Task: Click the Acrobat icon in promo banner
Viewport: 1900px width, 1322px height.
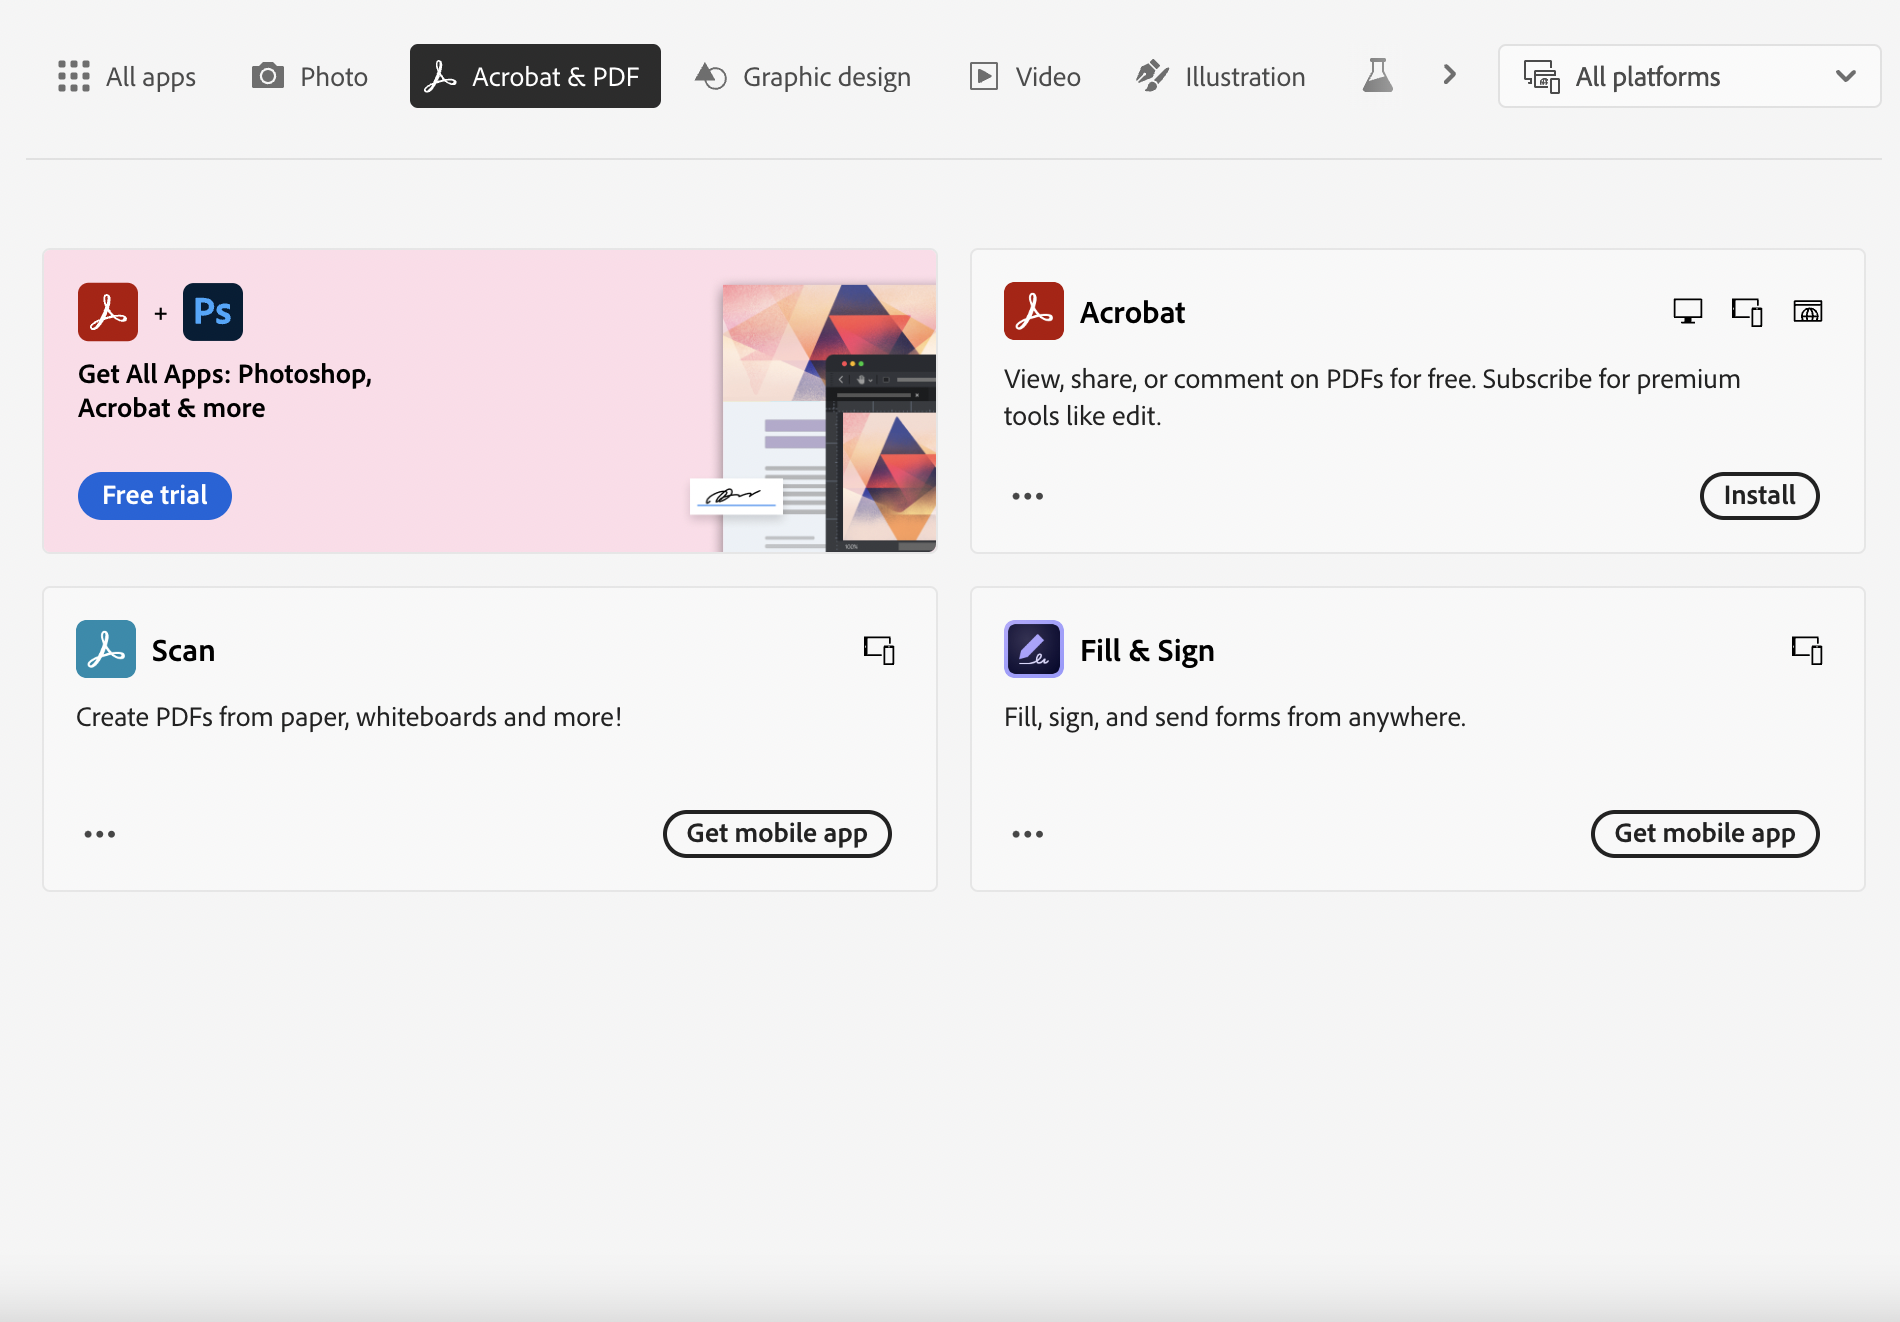Action: (x=108, y=312)
